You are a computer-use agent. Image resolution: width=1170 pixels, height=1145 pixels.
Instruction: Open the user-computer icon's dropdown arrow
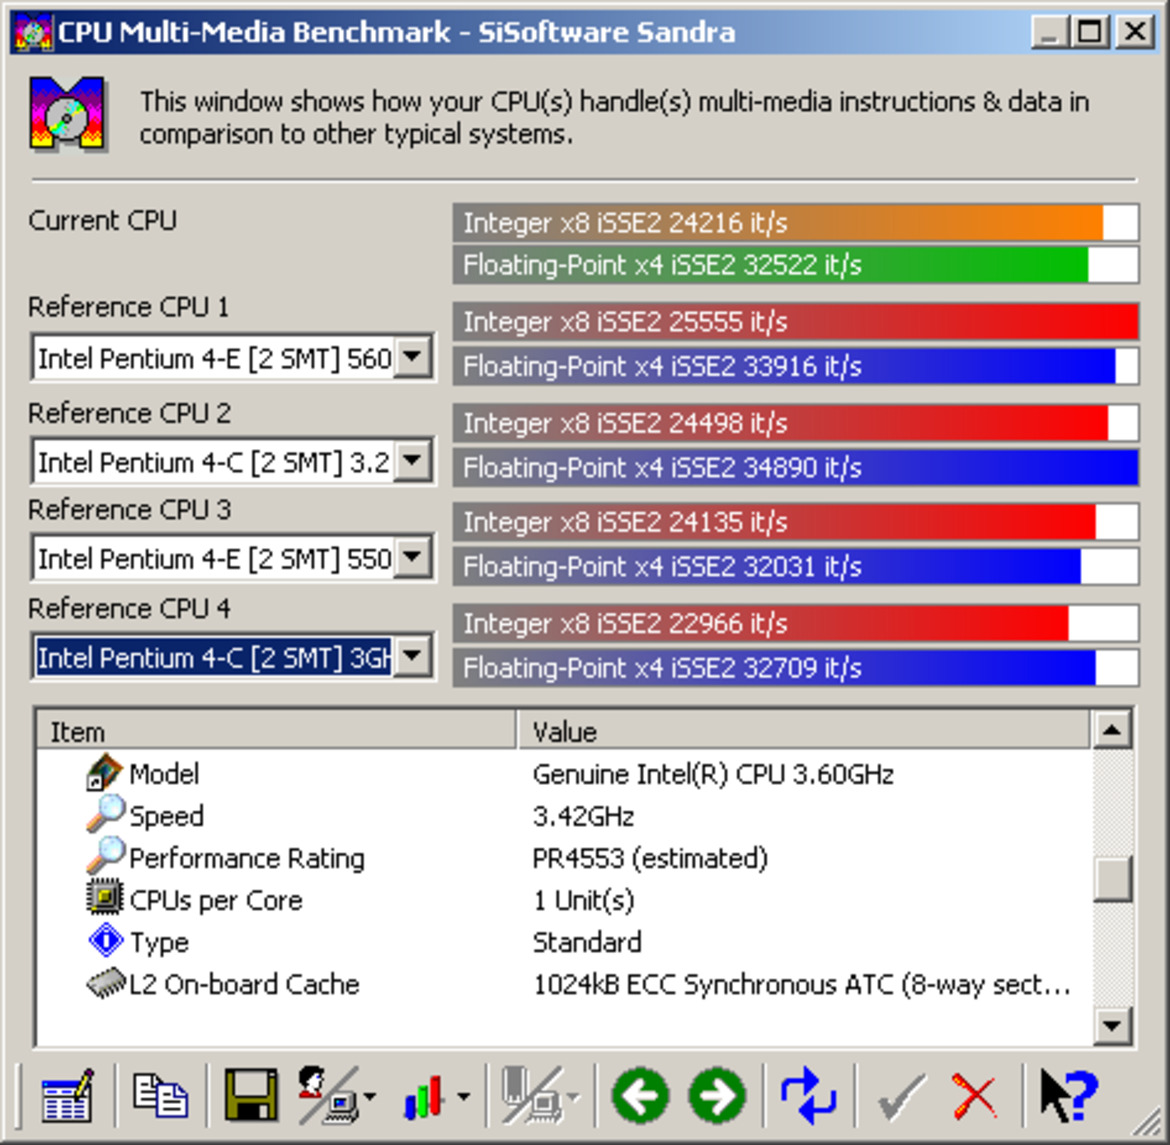371,1097
